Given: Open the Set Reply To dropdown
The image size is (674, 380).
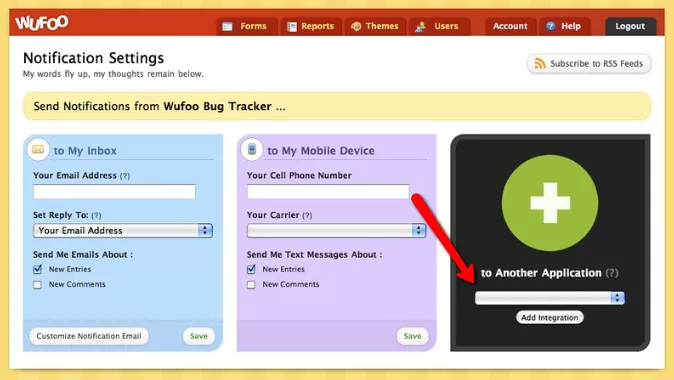Looking at the screenshot, I should click(x=123, y=231).
